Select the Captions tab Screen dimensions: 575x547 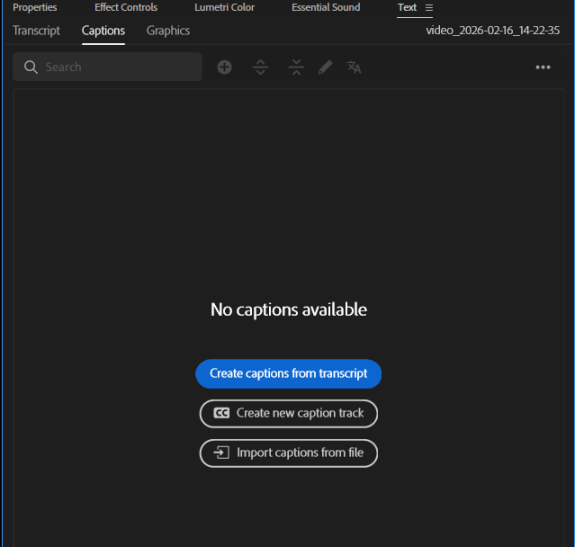103,31
